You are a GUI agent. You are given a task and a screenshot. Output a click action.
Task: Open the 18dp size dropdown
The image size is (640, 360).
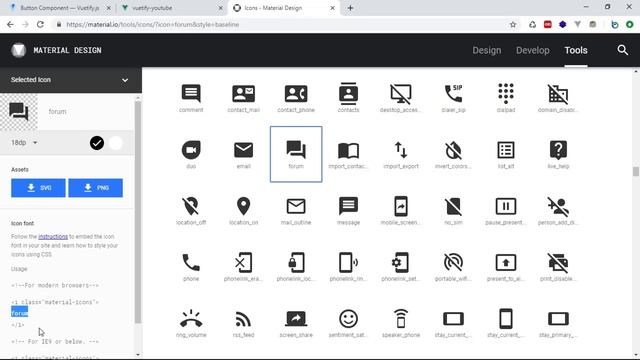(24, 142)
